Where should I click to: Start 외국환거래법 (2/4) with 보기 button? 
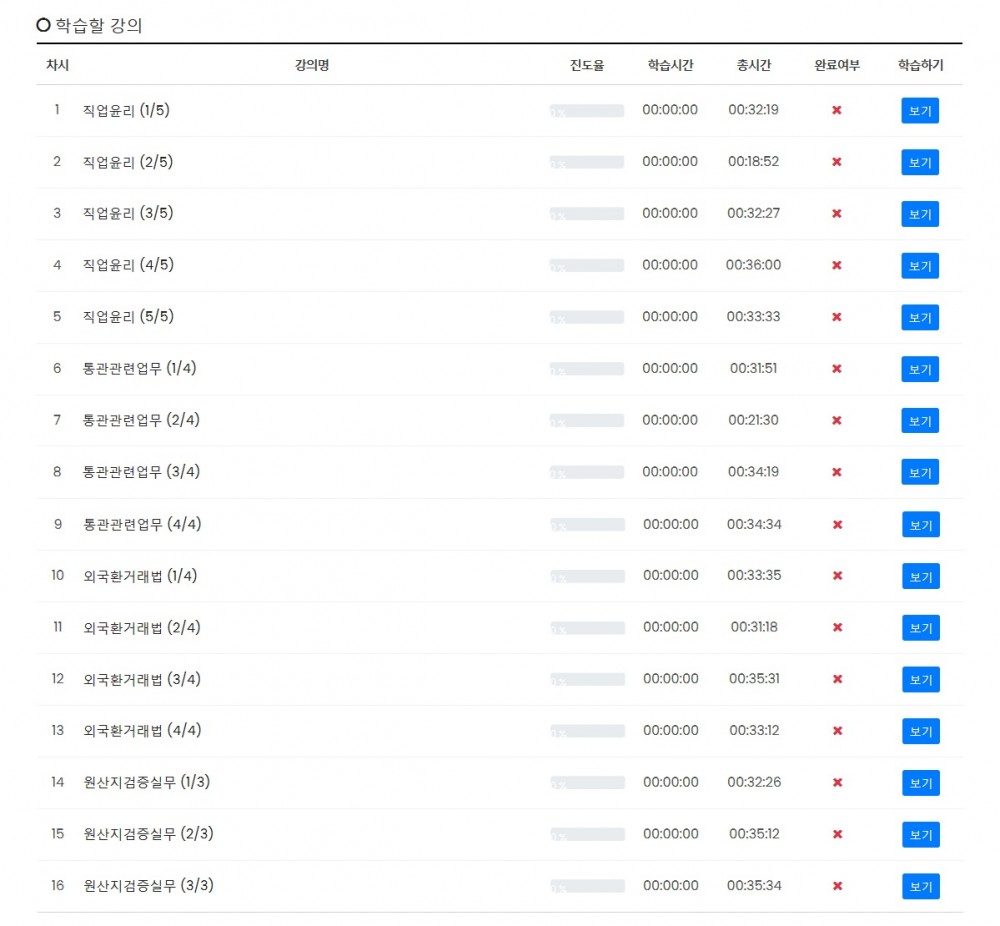[920, 628]
